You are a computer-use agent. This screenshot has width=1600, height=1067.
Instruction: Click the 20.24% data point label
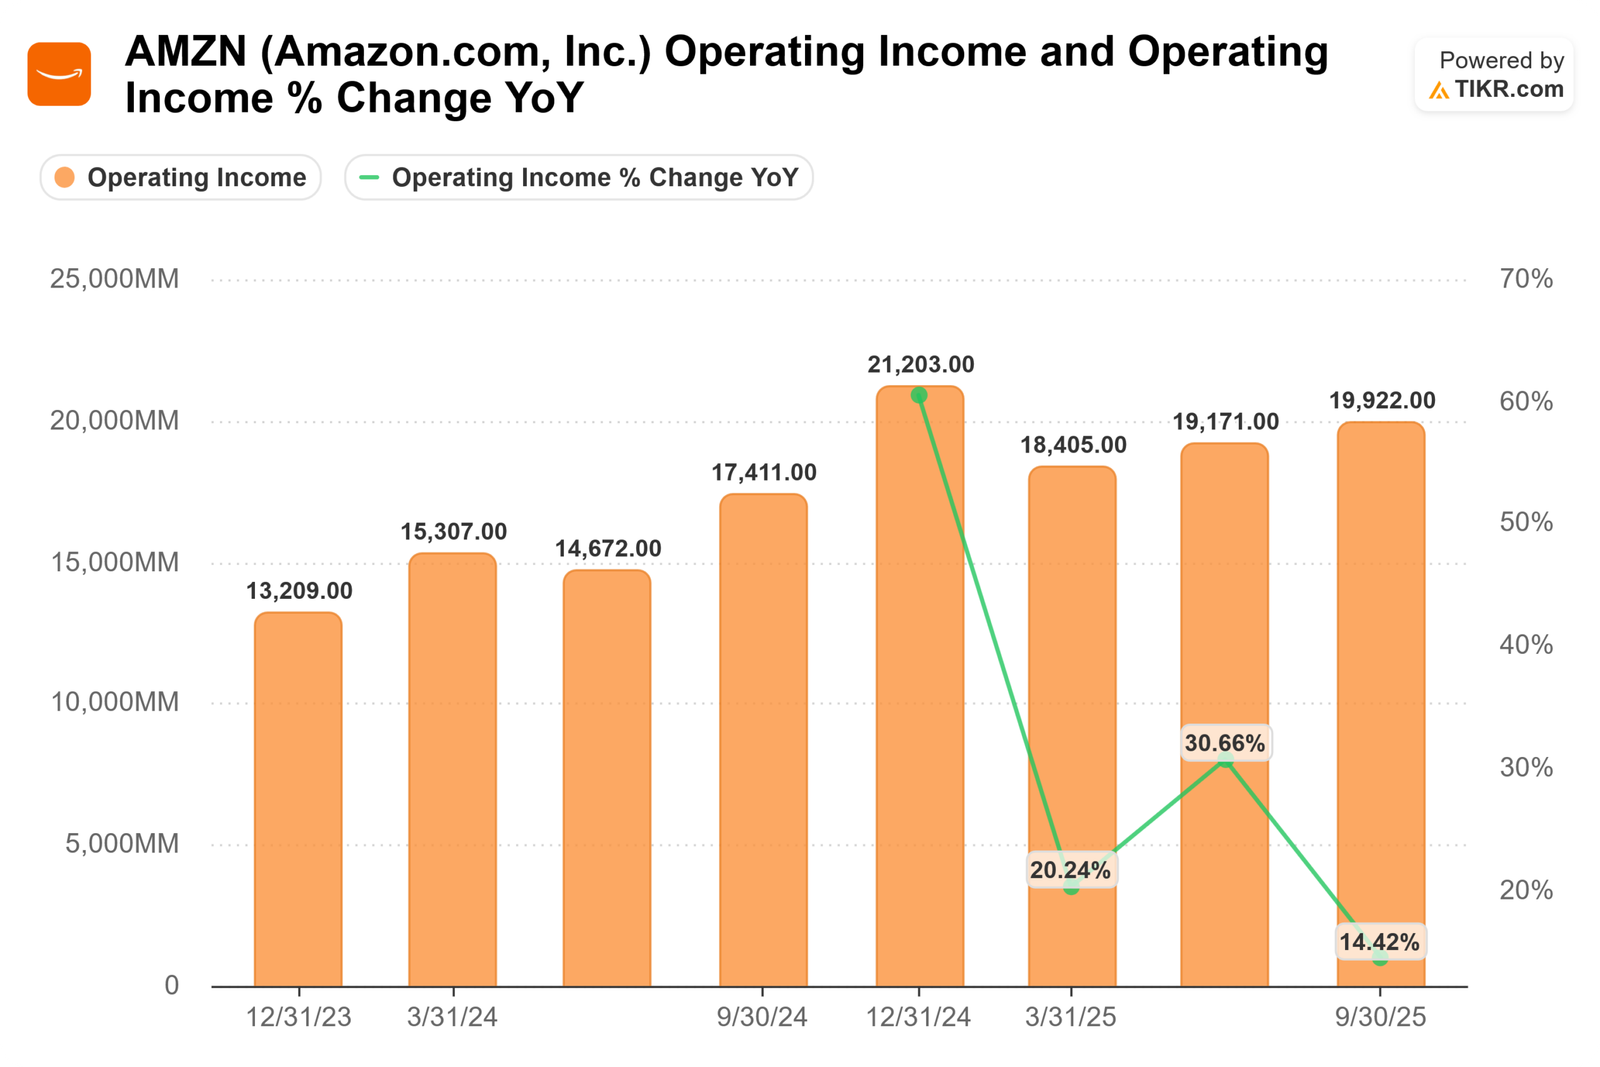(1070, 870)
